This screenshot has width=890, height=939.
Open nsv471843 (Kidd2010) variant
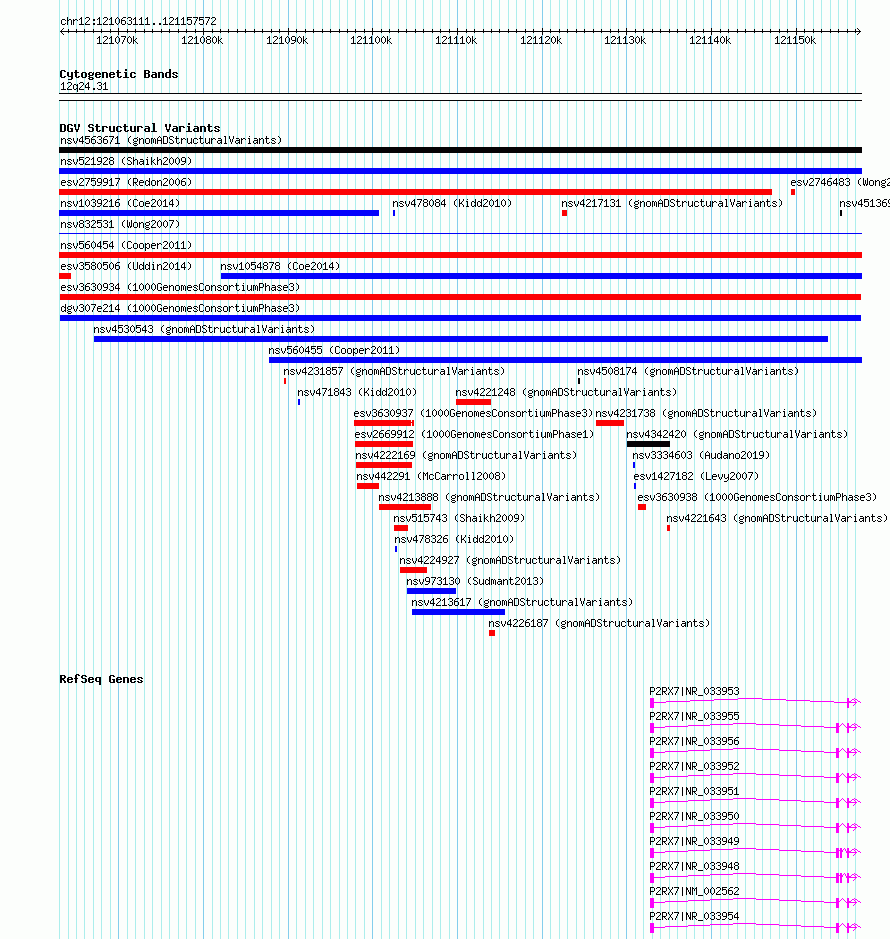(357, 392)
